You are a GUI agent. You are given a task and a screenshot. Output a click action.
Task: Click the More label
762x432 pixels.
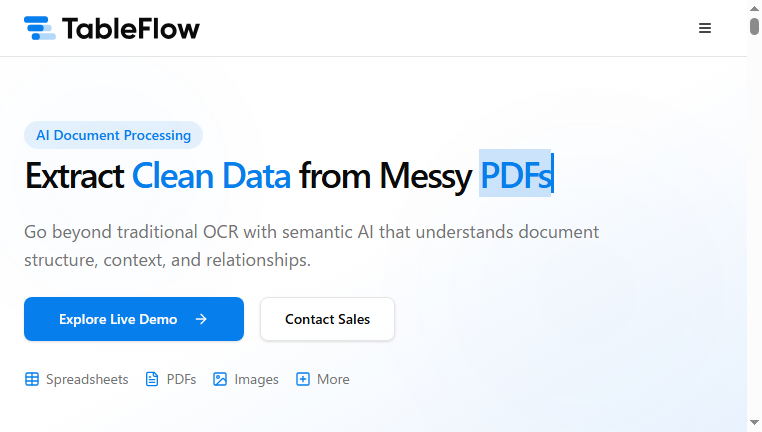pos(333,379)
